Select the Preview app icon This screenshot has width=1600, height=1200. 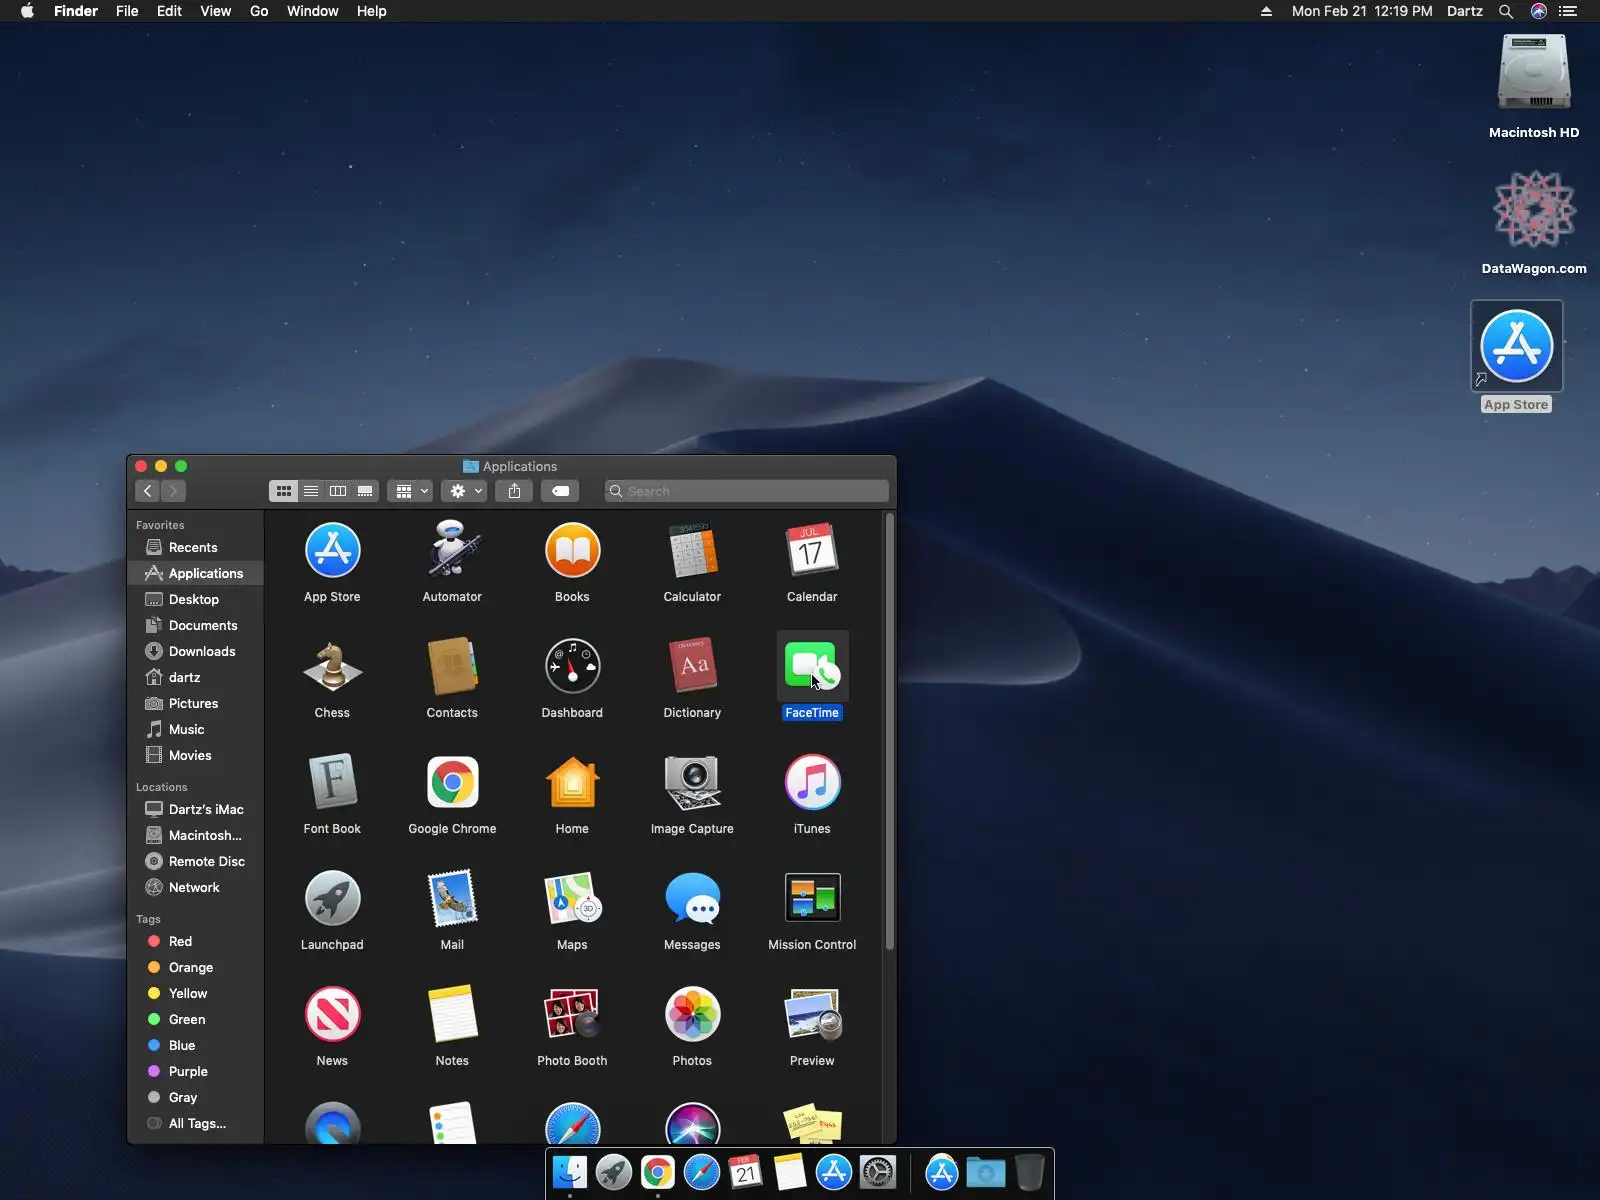tap(812, 1014)
